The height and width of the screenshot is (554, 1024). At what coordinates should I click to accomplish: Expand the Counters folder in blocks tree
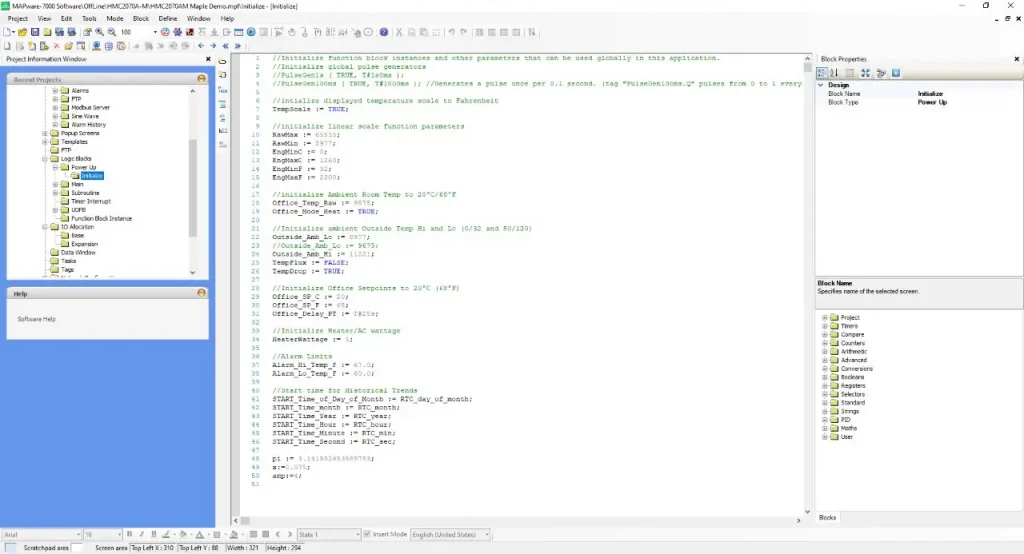pos(825,343)
